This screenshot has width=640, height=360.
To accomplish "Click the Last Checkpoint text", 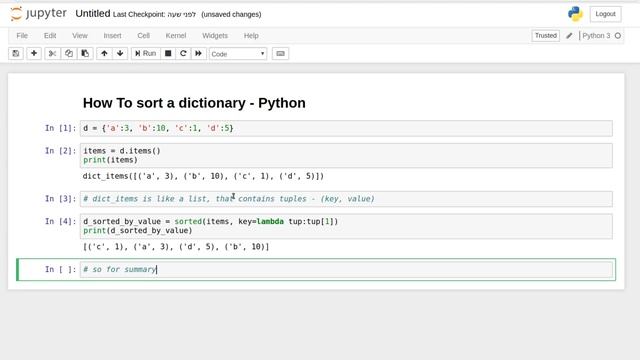I will pos(154,14).
